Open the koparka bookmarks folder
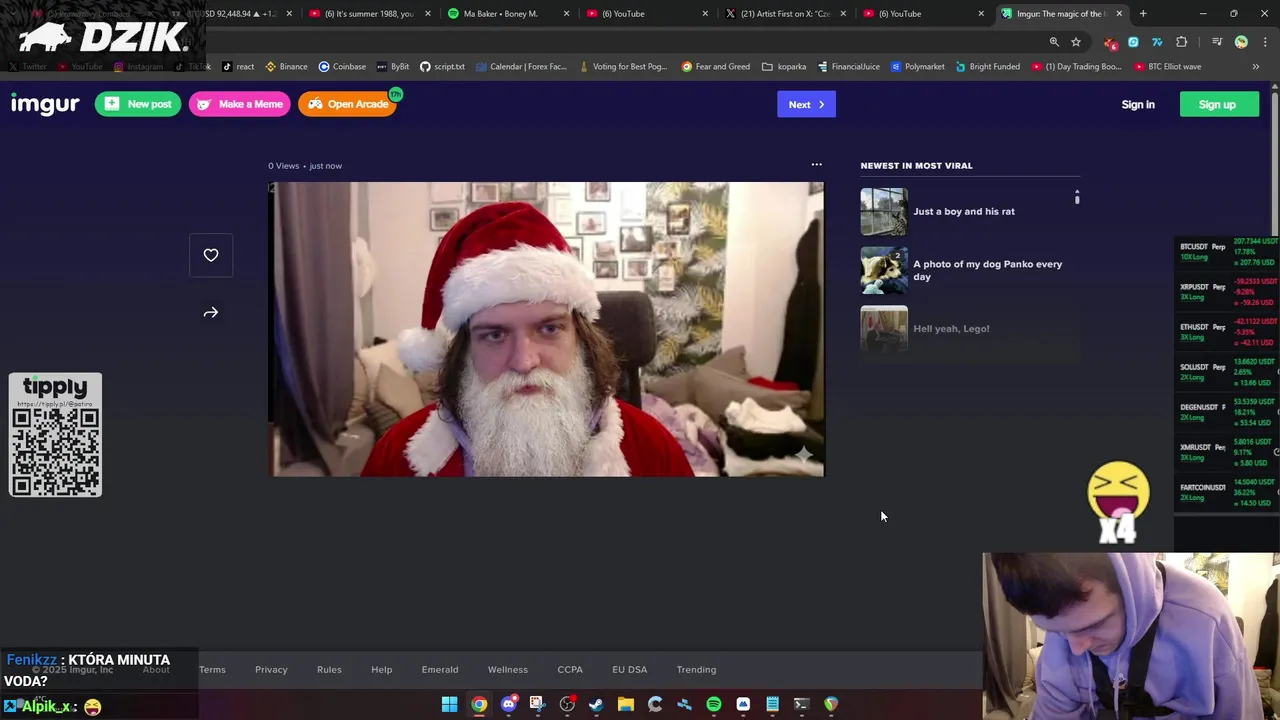Image resolution: width=1280 pixels, height=720 pixels. point(784,67)
